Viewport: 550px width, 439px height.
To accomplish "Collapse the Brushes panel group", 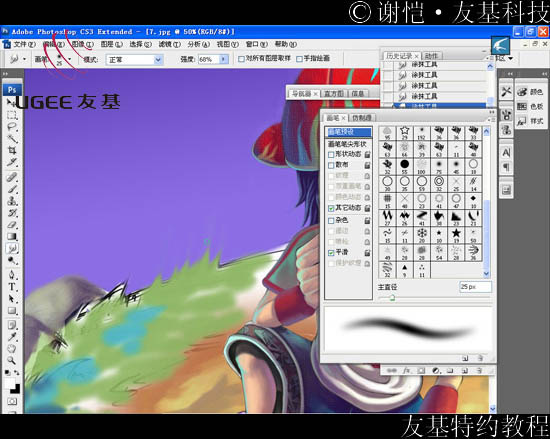I will click(491, 112).
